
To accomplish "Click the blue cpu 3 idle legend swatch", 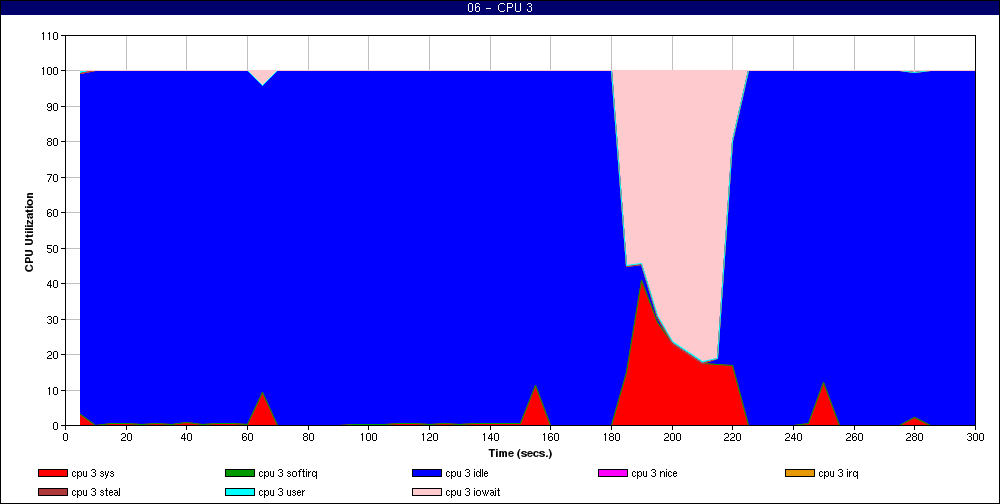I will coord(427,473).
